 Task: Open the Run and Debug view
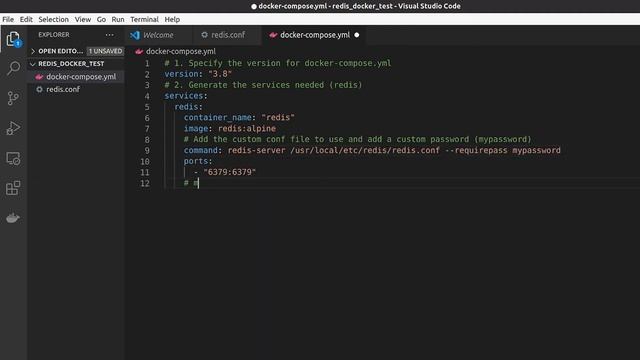pos(13,128)
